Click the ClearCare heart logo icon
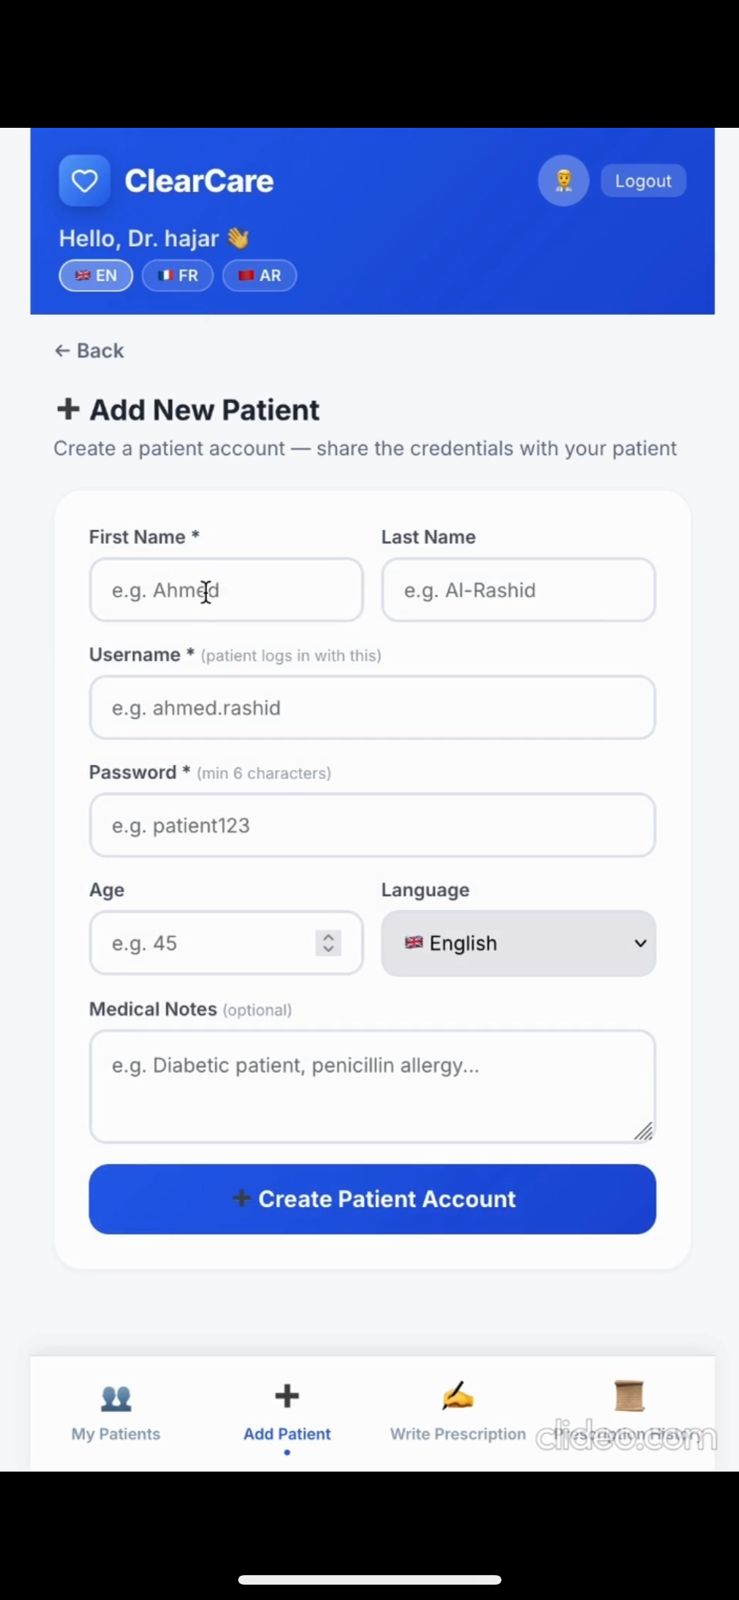 tap(84, 181)
